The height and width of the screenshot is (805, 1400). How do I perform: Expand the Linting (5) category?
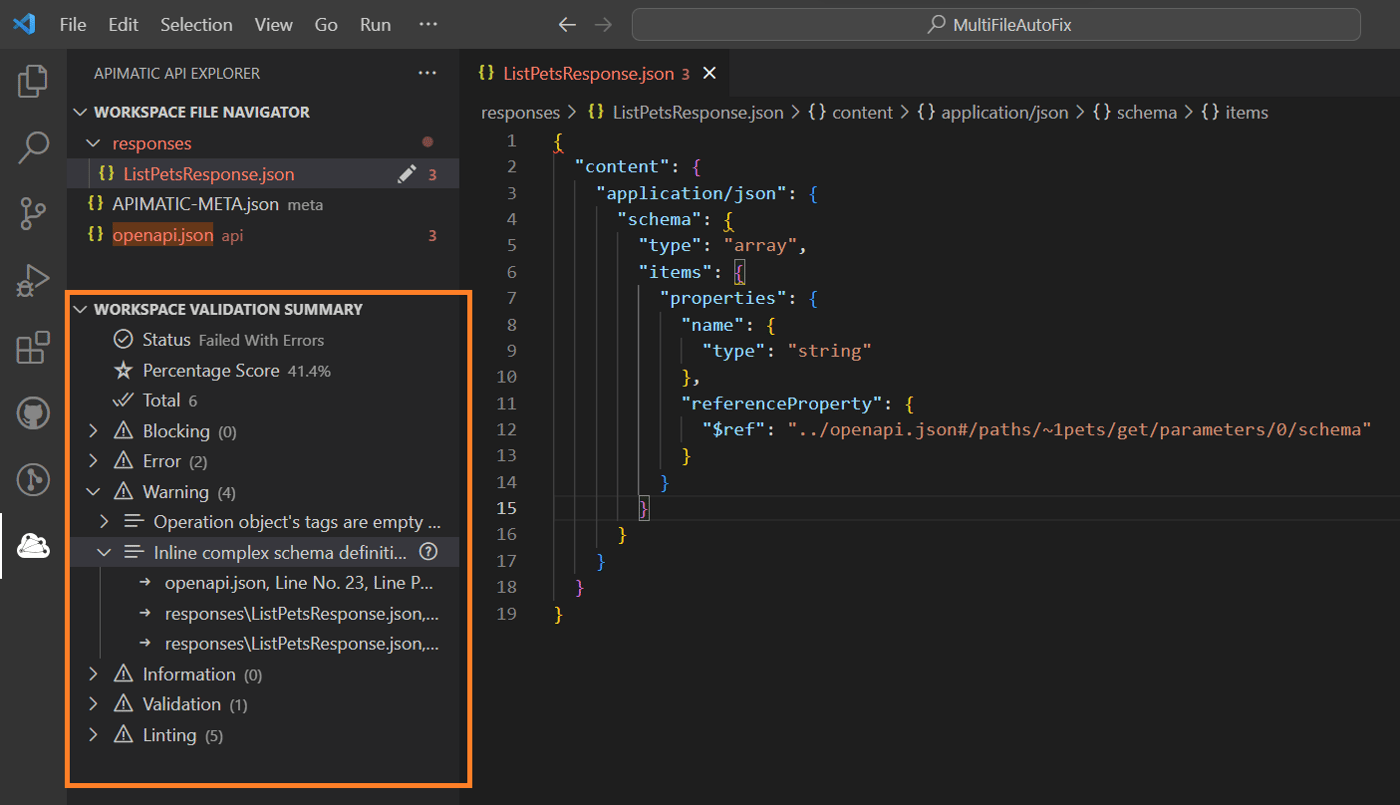click(94, 735)
